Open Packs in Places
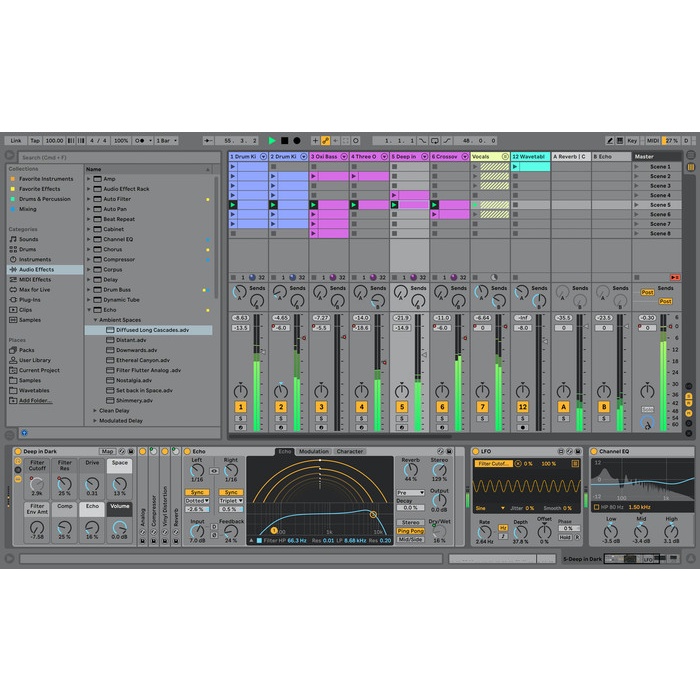Screen dimensions: 700x700 point(26,350)
